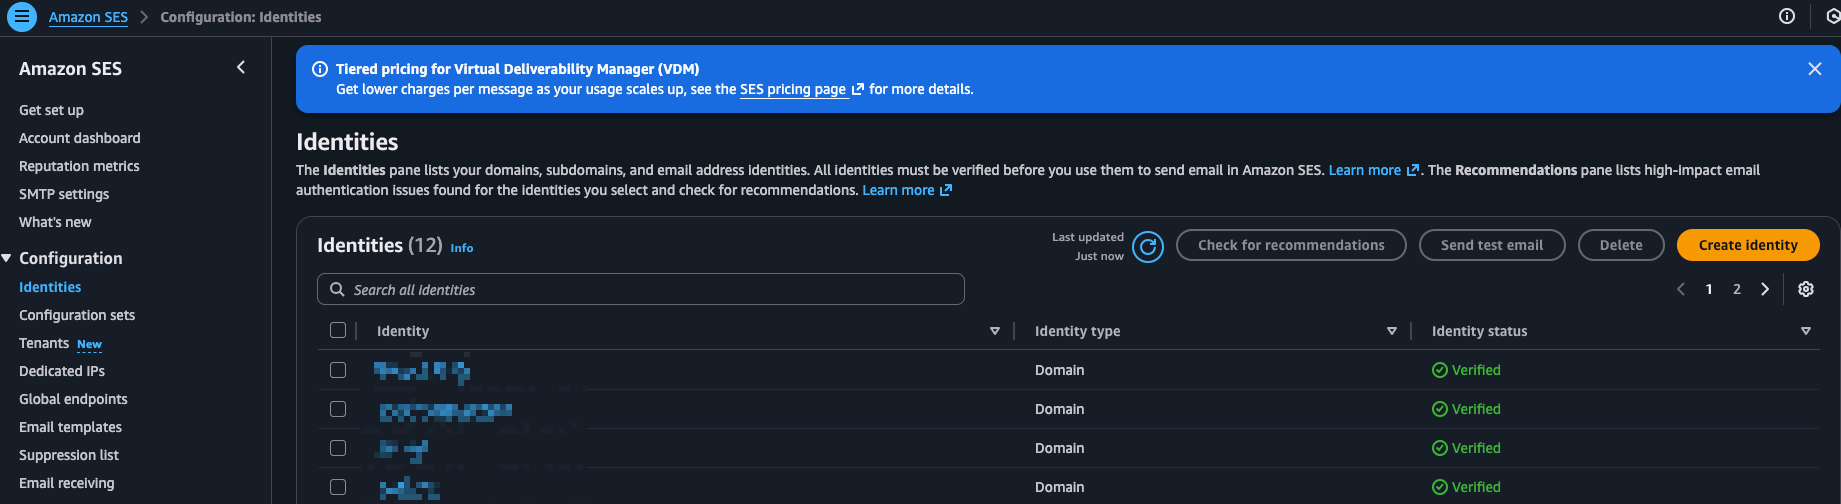This screenshot has width=1841, height=504.
Task: Open the SES pricing page link
Action: (x=793, y=89)
